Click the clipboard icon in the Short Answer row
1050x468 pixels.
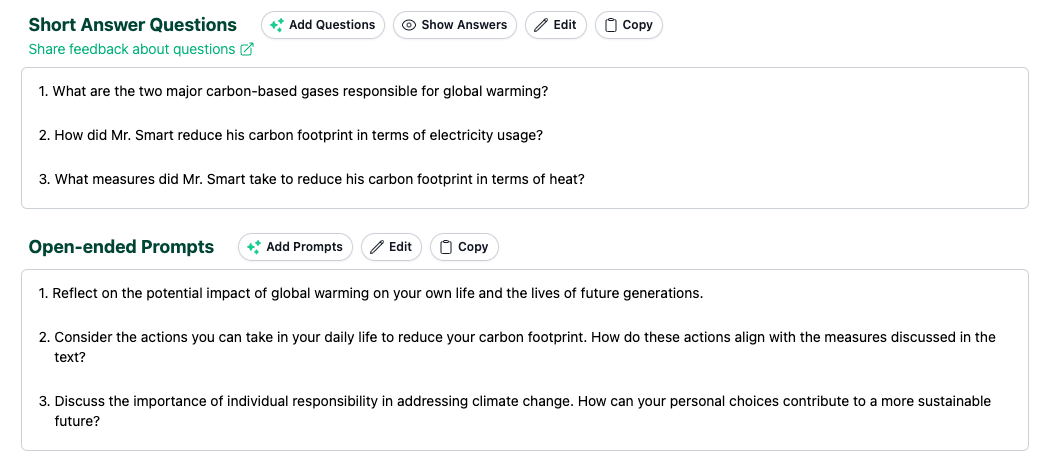point(610,25)
